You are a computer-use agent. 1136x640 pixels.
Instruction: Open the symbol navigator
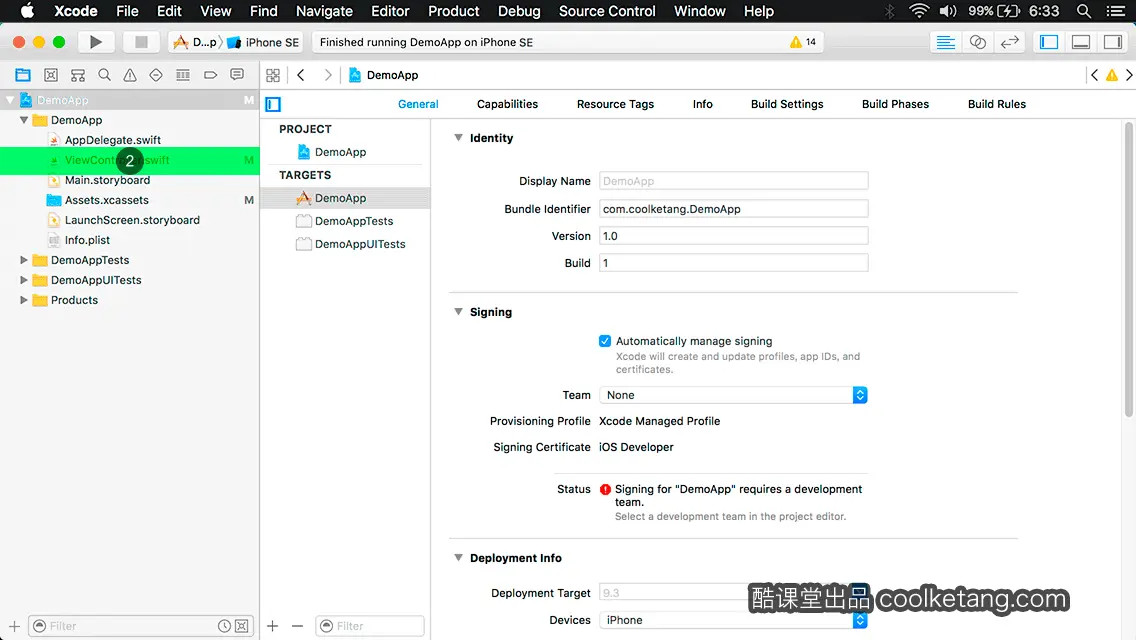78,75
